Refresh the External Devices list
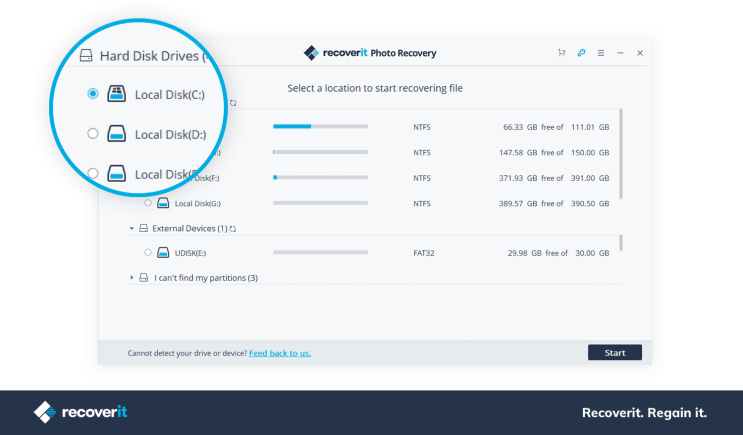Screen dimensions: 743x435 click(233, 229)
